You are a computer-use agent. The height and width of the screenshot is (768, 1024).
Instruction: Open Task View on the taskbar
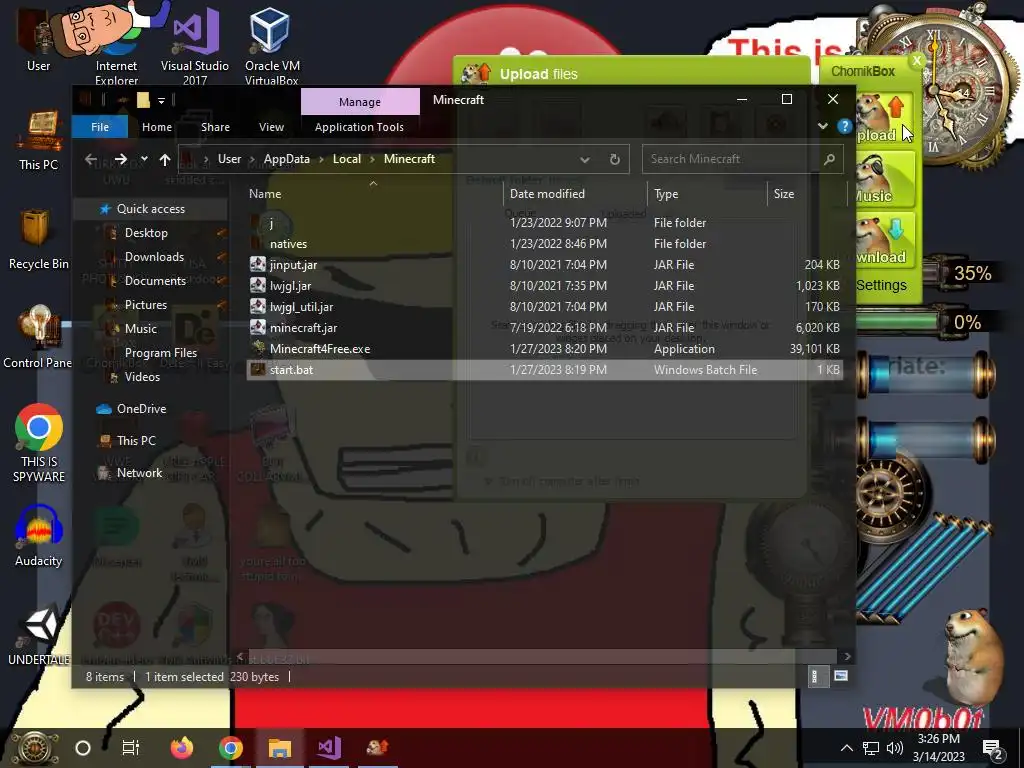(131, 748)
